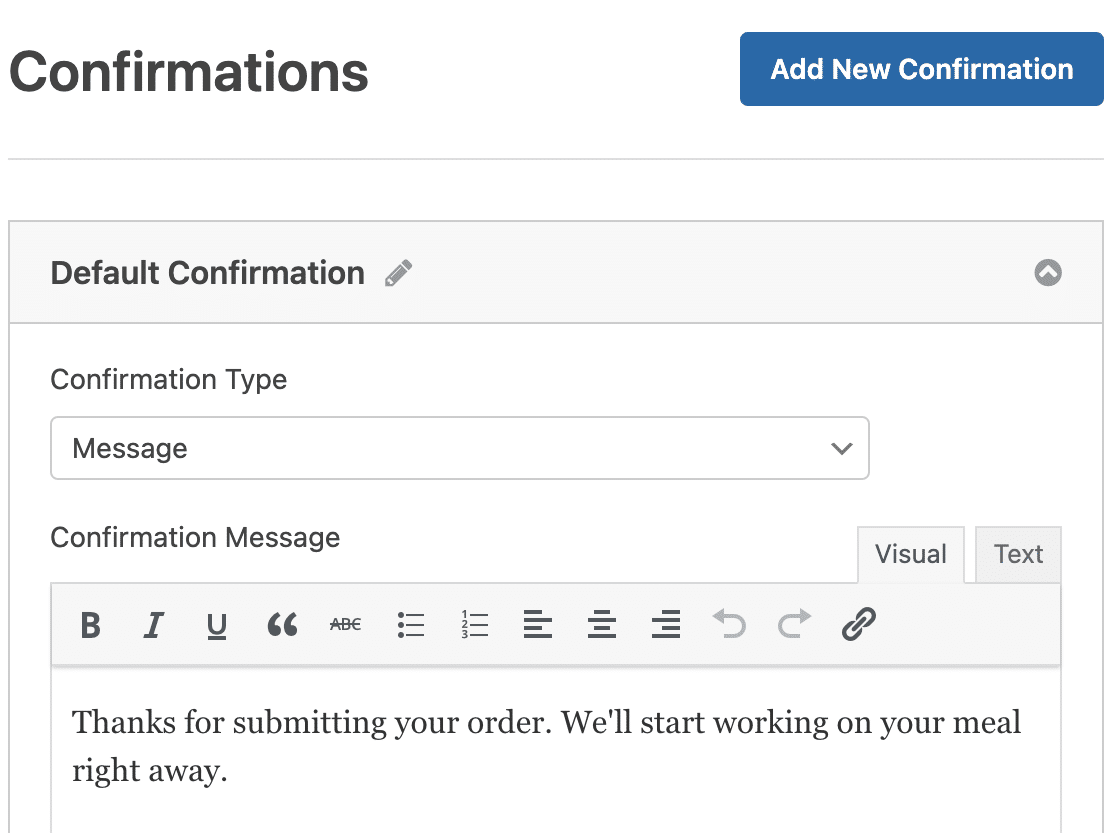
Task: Redo the last undone edit
Action: pyautogui.click(x=794, y=624)
